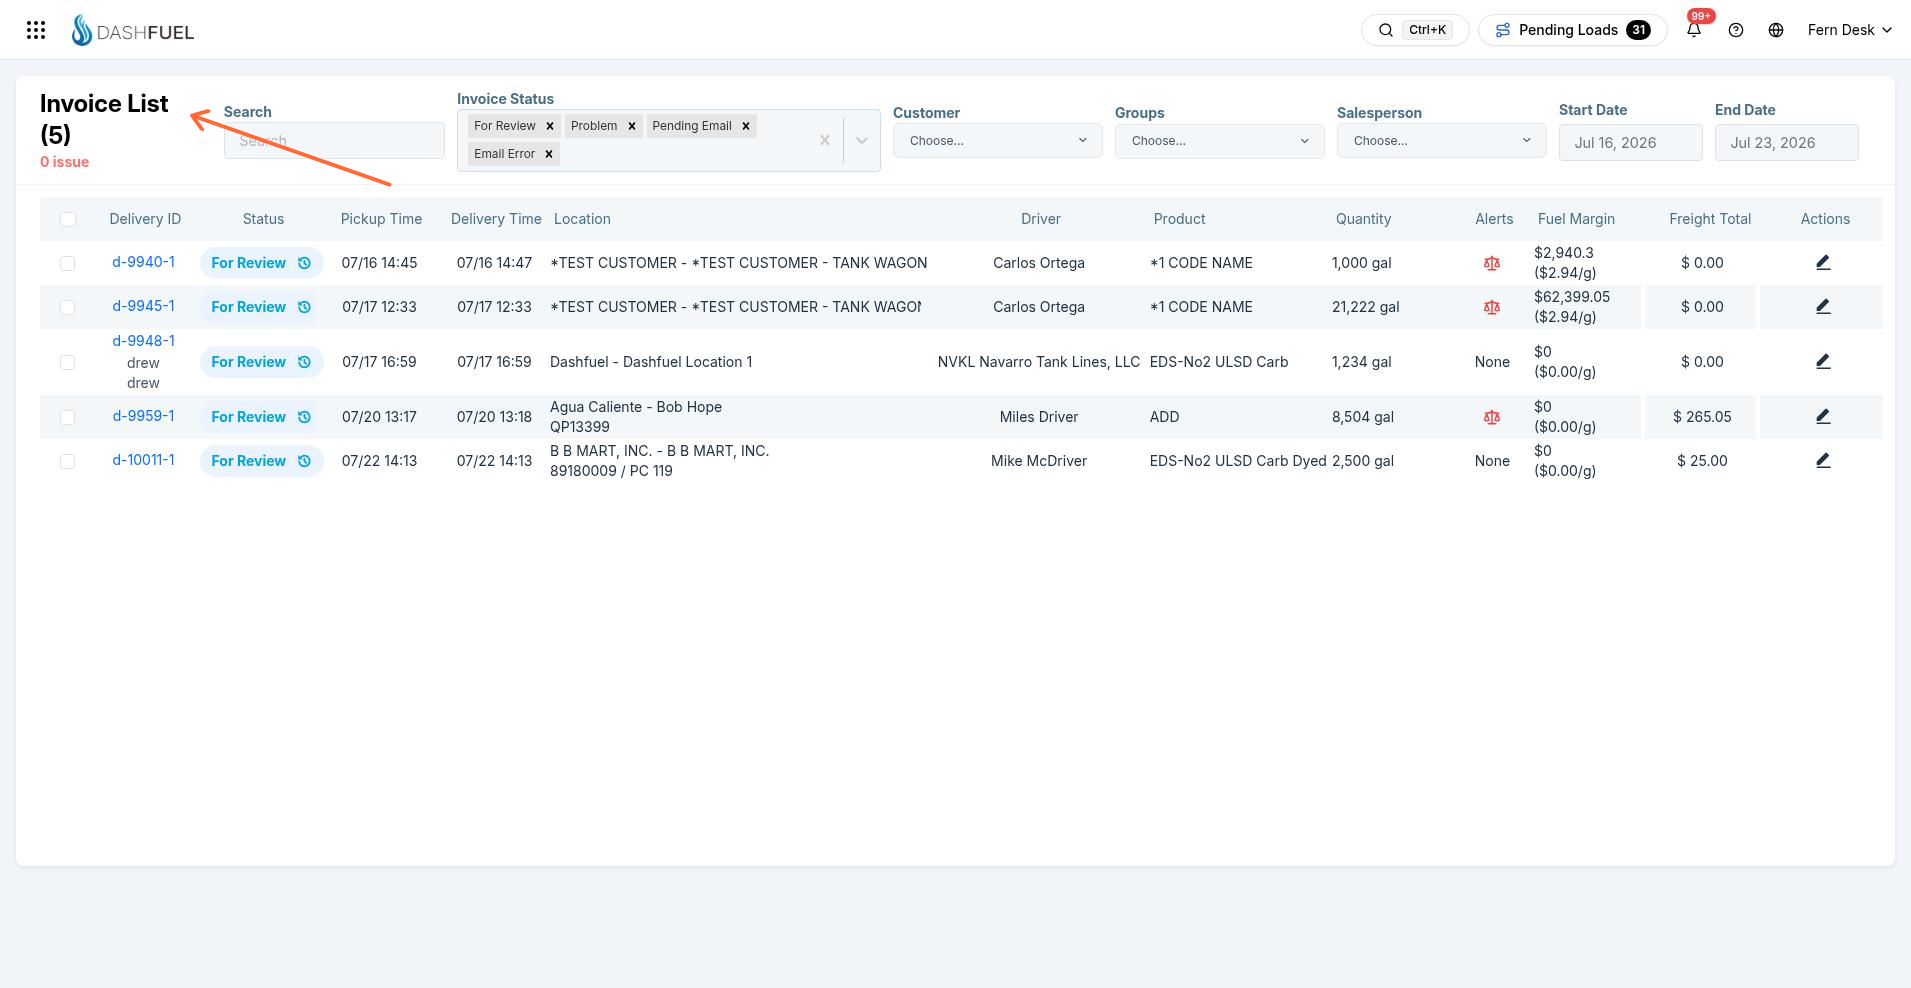Click For Review history icon for d-9940-1
This screenshot has width=1911, height=988.
pyautogui.click(x=304, y=263)
